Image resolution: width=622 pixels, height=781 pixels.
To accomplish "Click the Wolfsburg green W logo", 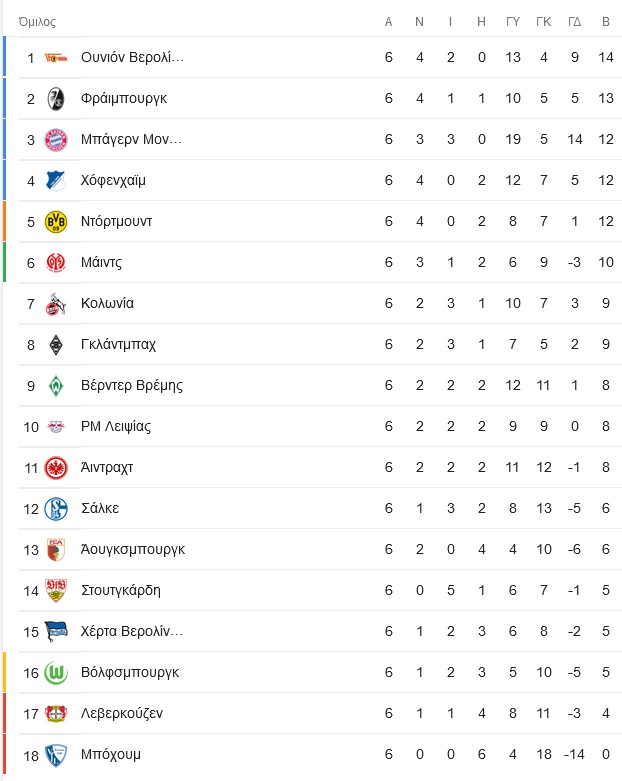I will (x=56, y=673).
